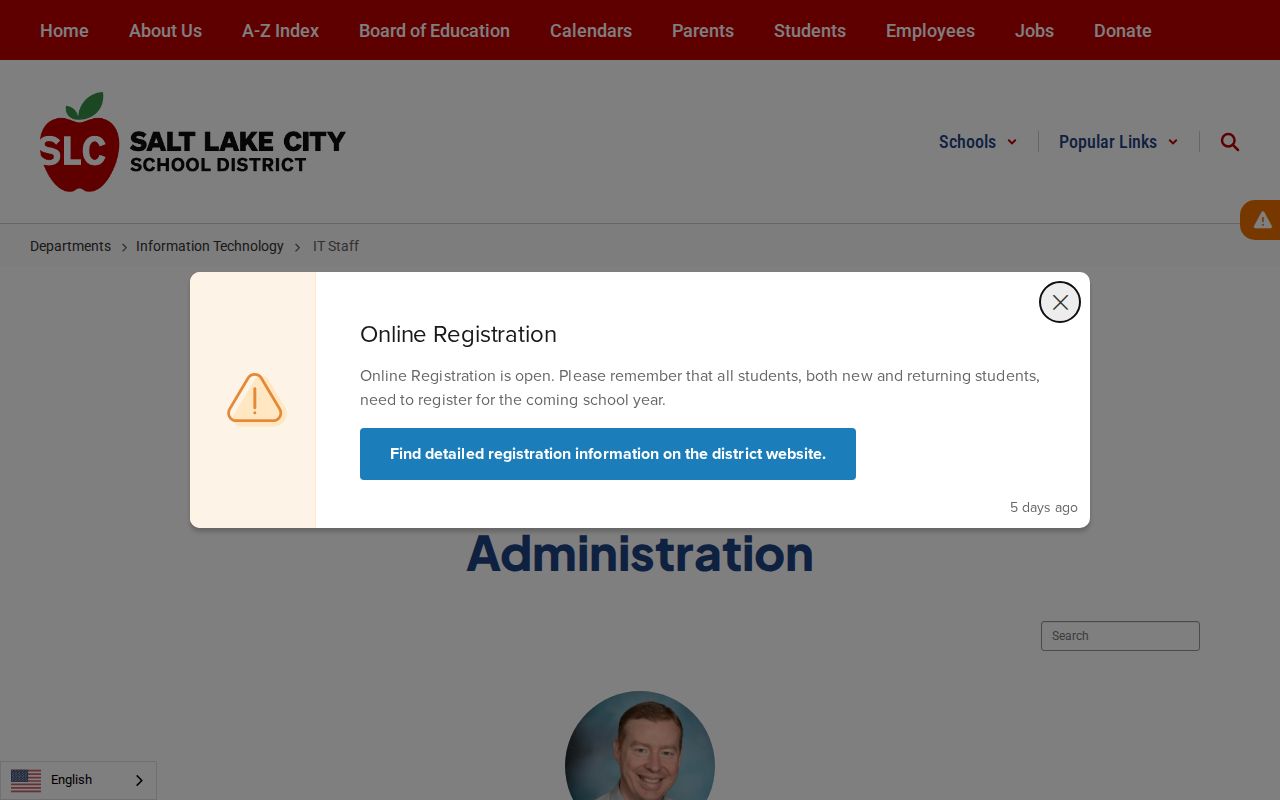Click the US flag language icon
This screenshot has height=800, width=1280.
coord(26,780)
